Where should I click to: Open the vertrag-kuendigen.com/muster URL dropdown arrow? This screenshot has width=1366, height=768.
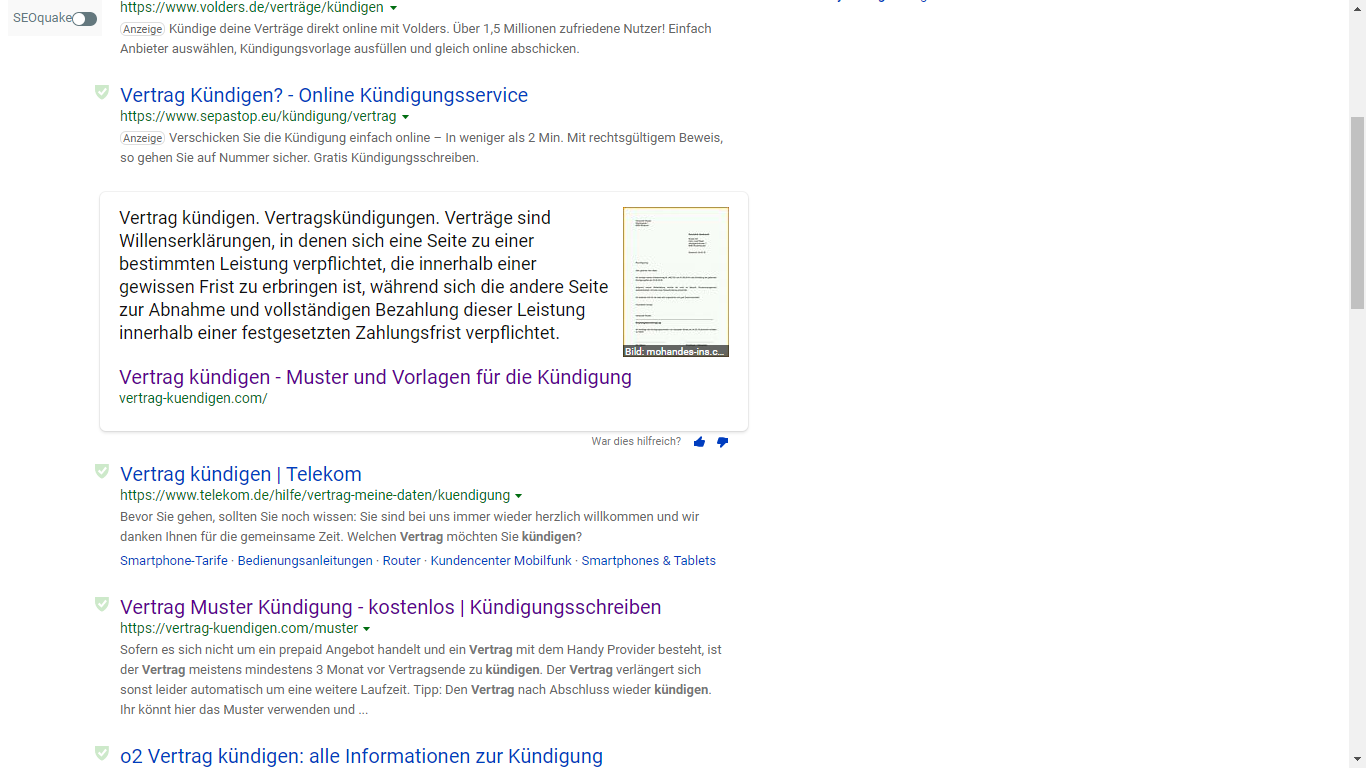pos(366,629)
